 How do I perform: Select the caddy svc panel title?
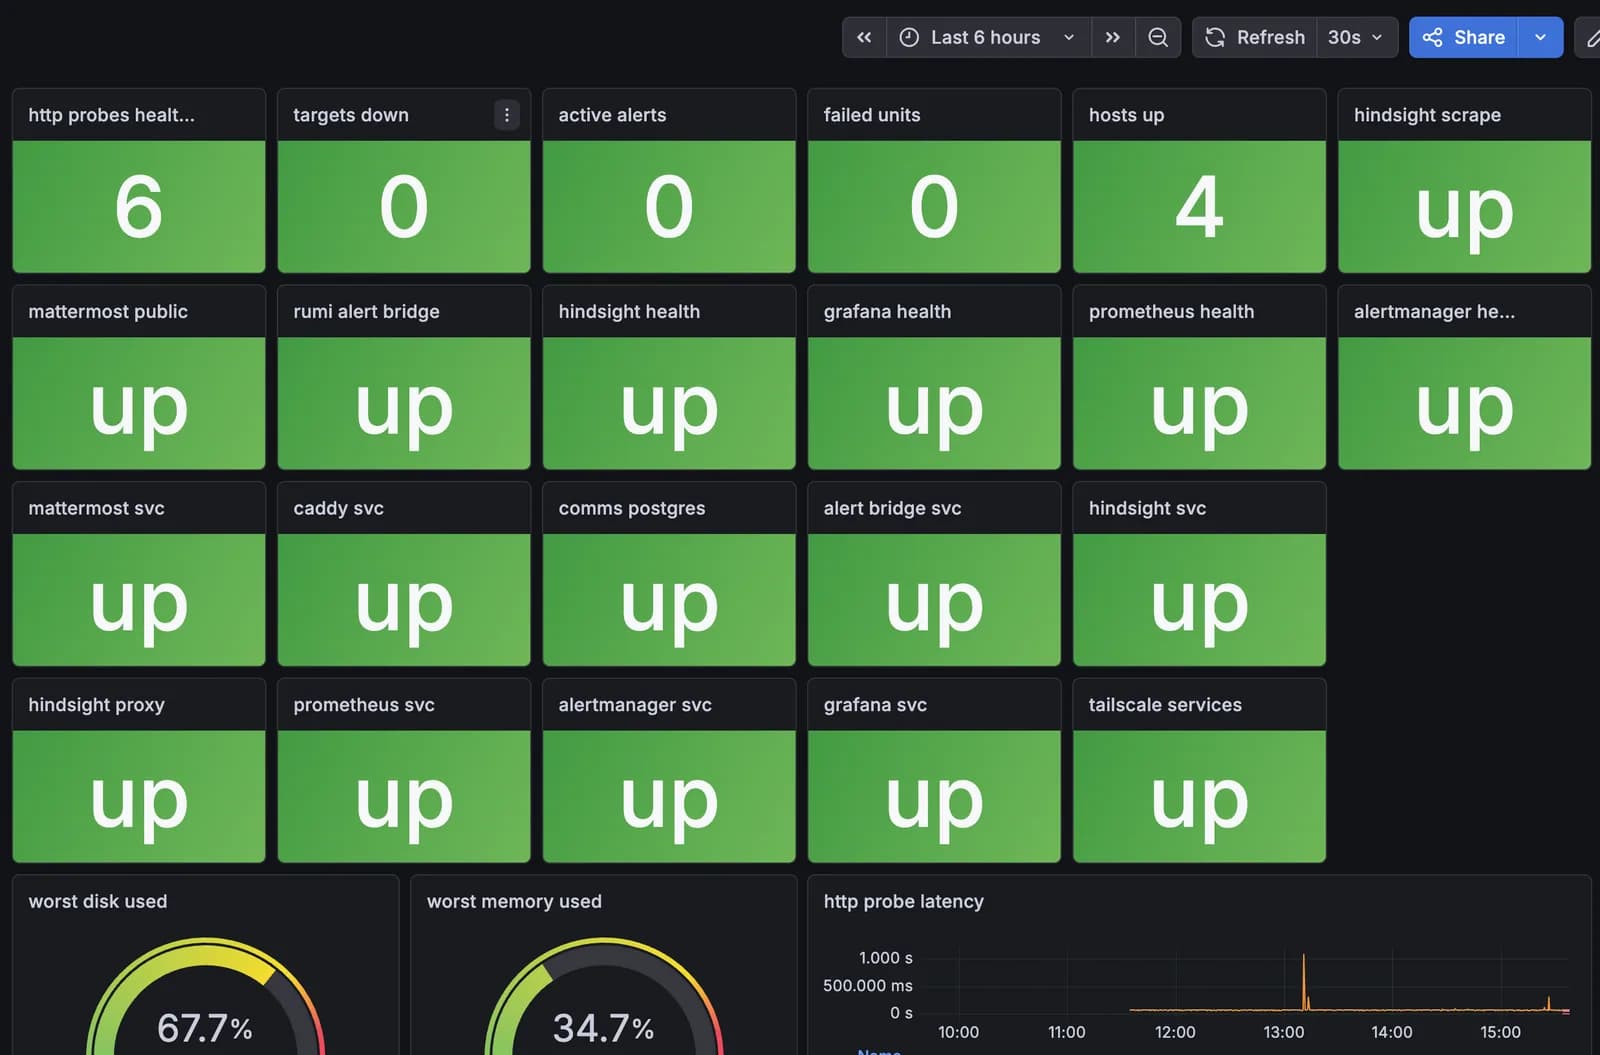[338, 508]
